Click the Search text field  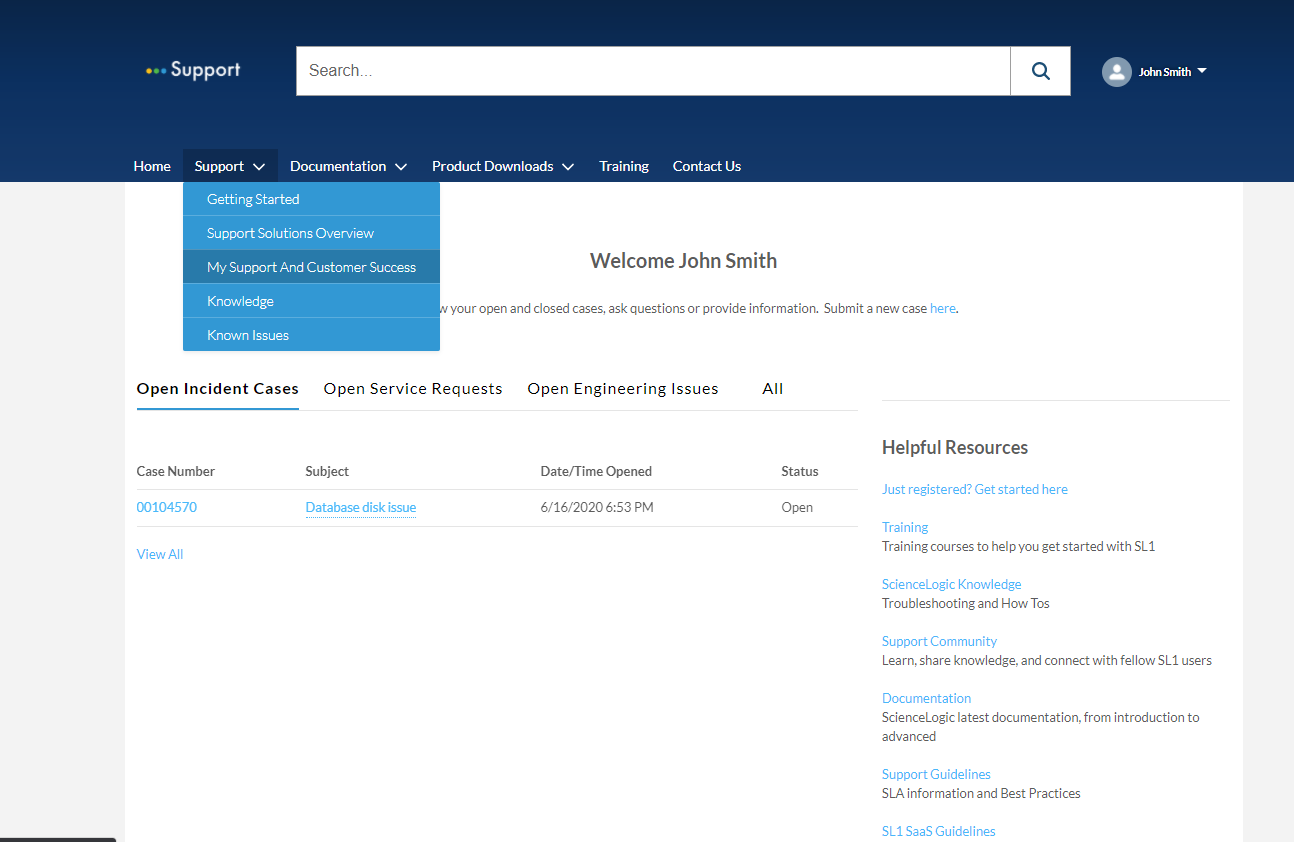652,71
